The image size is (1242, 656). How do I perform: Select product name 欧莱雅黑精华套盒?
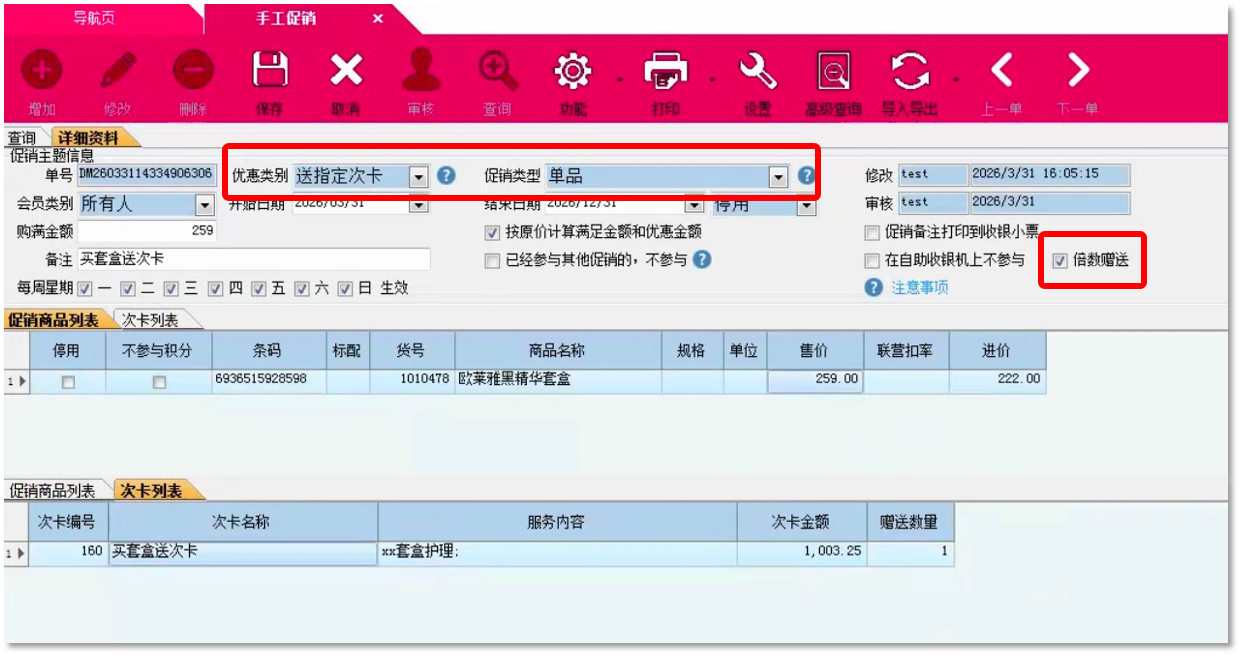pyautogui.click(x=558, y=380)
